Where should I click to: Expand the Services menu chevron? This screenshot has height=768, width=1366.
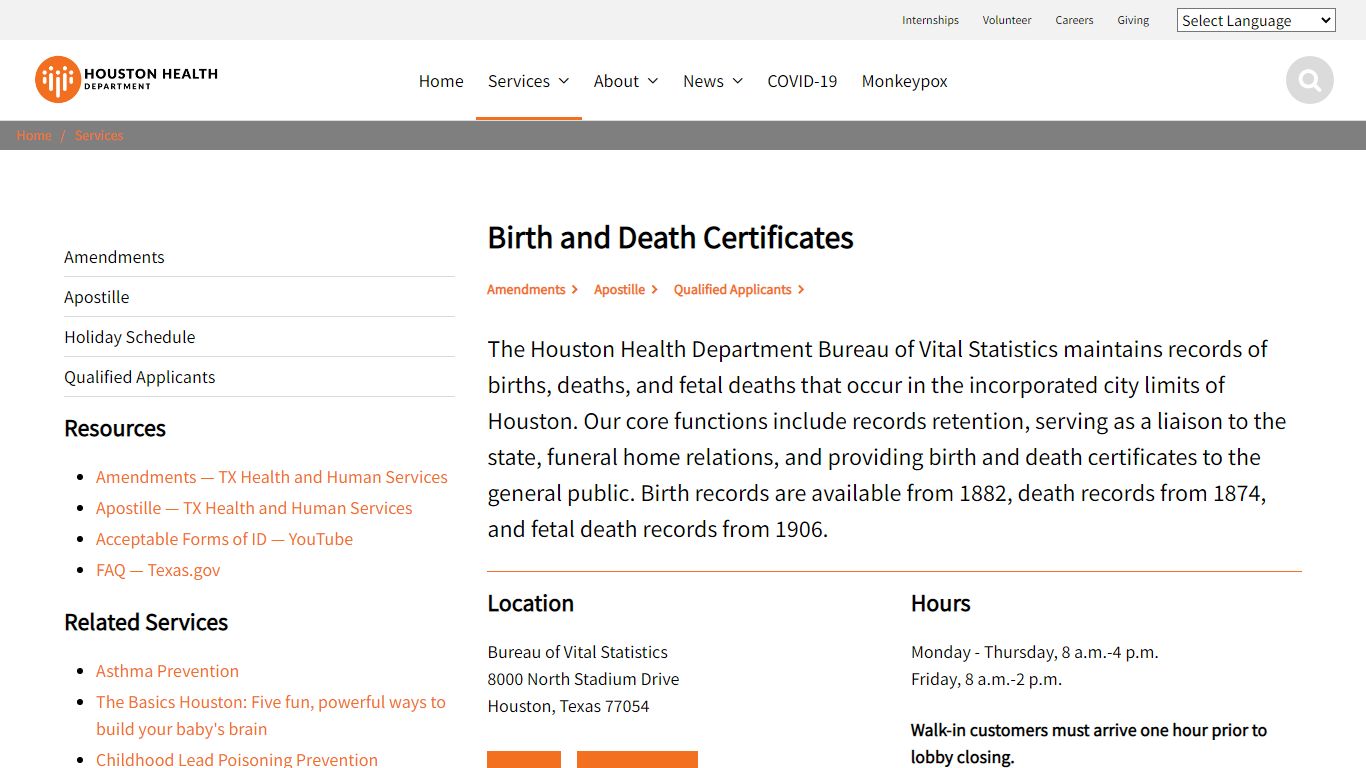click(x=564, y=81)
